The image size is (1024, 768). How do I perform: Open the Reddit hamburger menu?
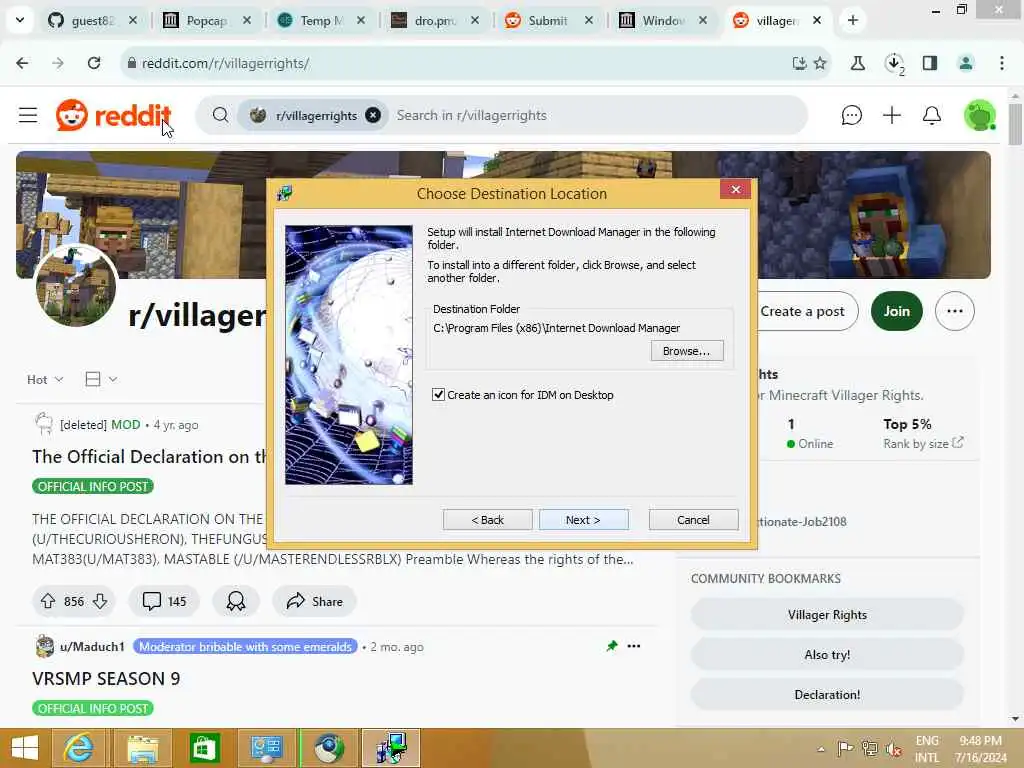(27, 116)
